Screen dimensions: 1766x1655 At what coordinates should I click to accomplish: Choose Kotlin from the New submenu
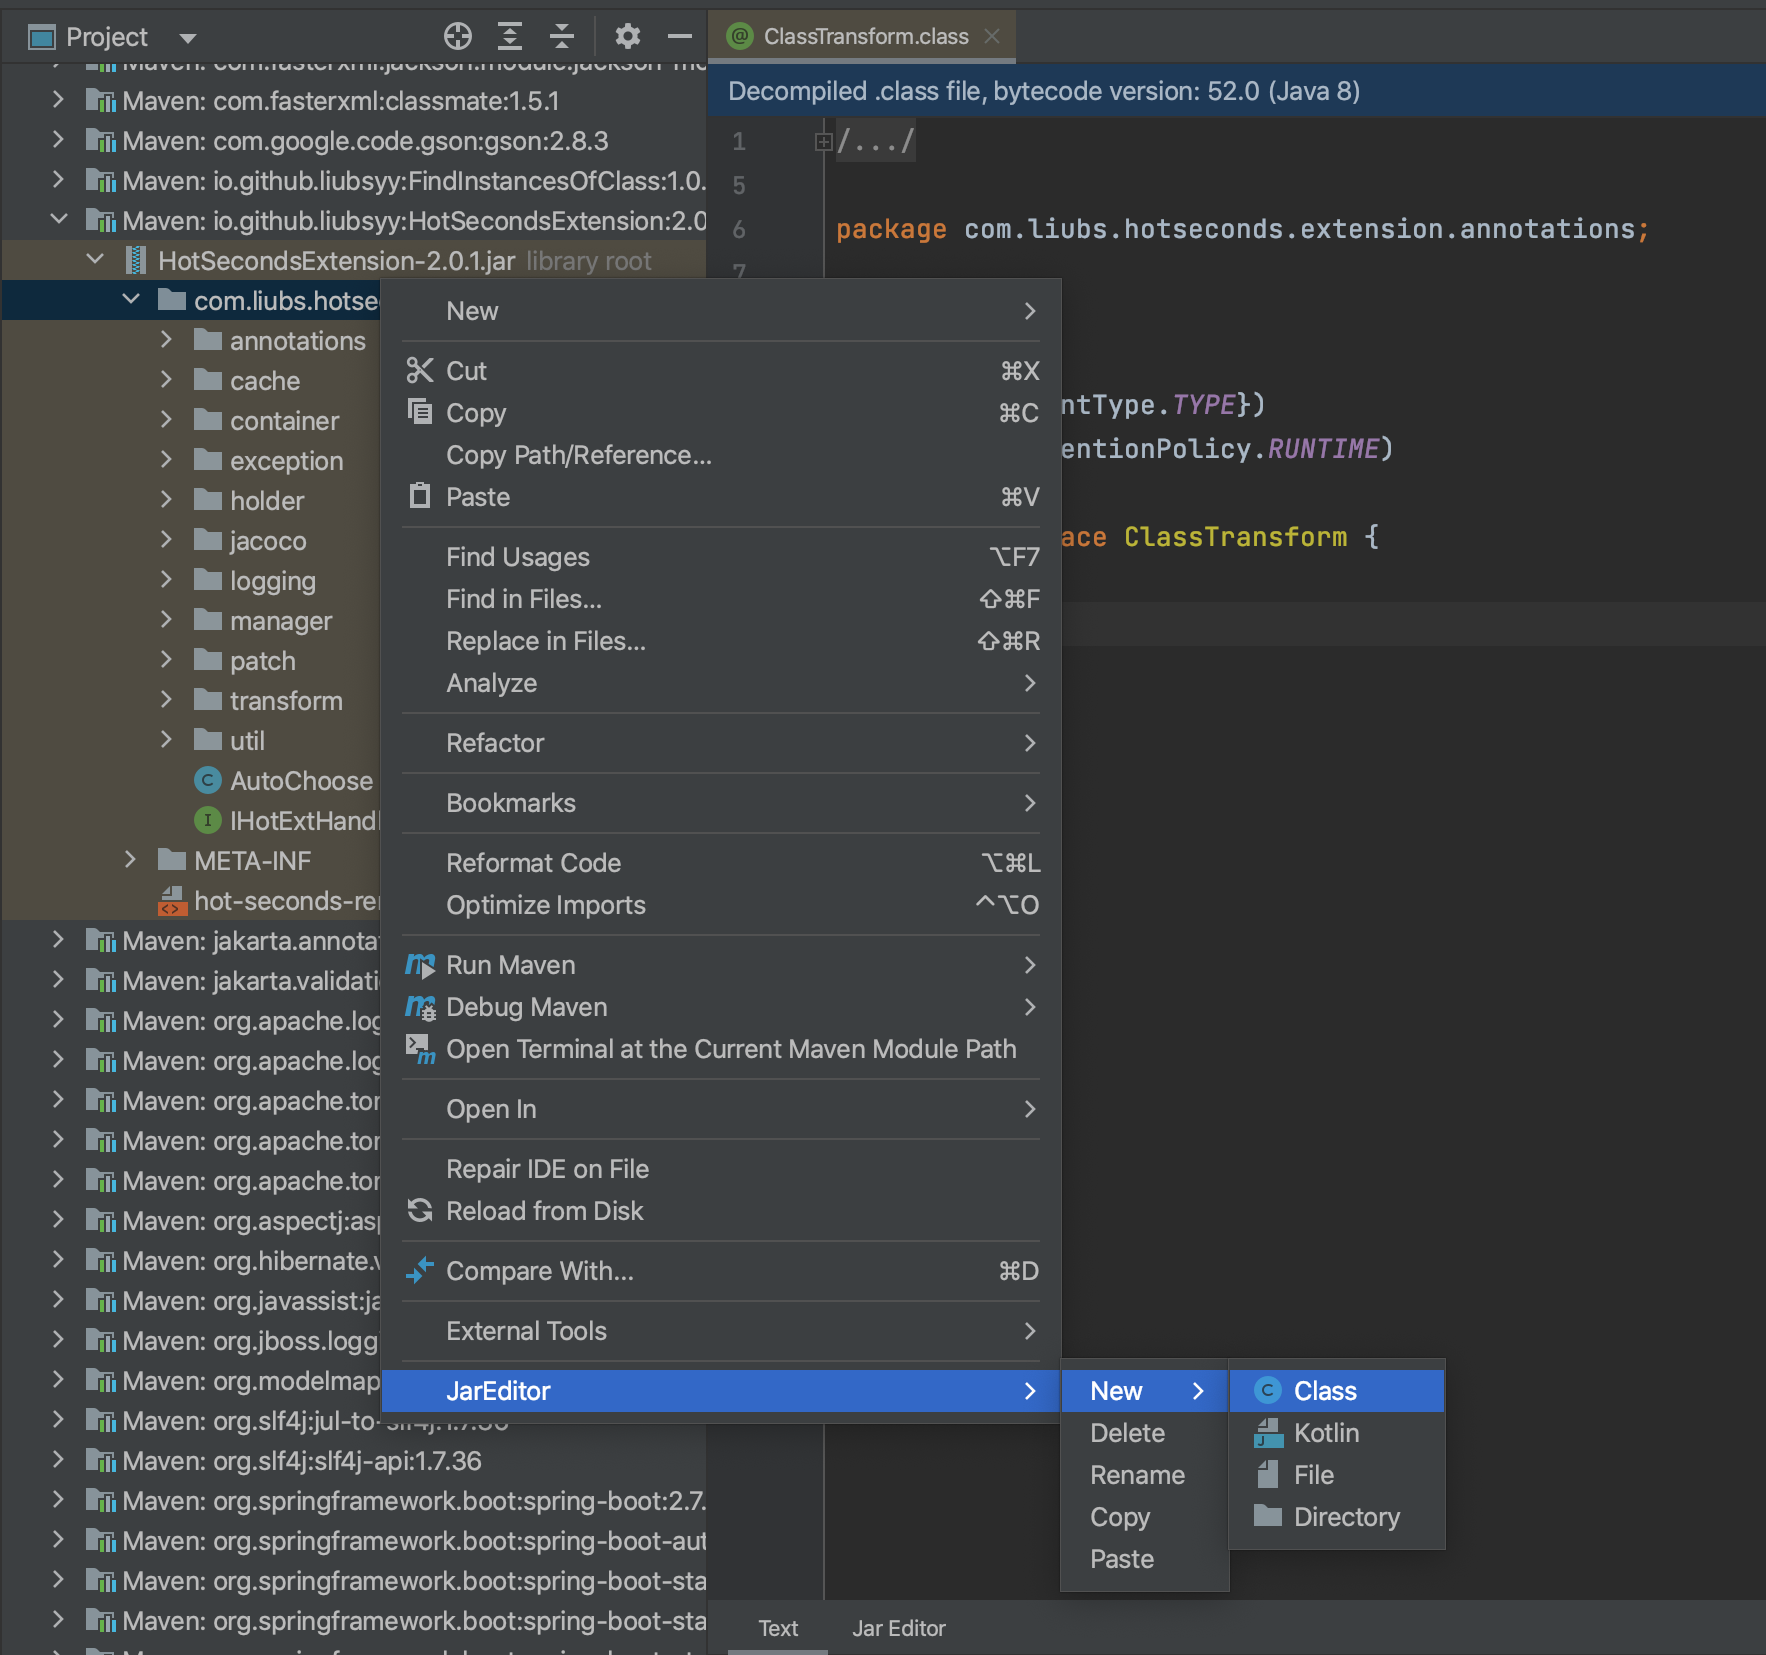click(x=1326, y=1433)
